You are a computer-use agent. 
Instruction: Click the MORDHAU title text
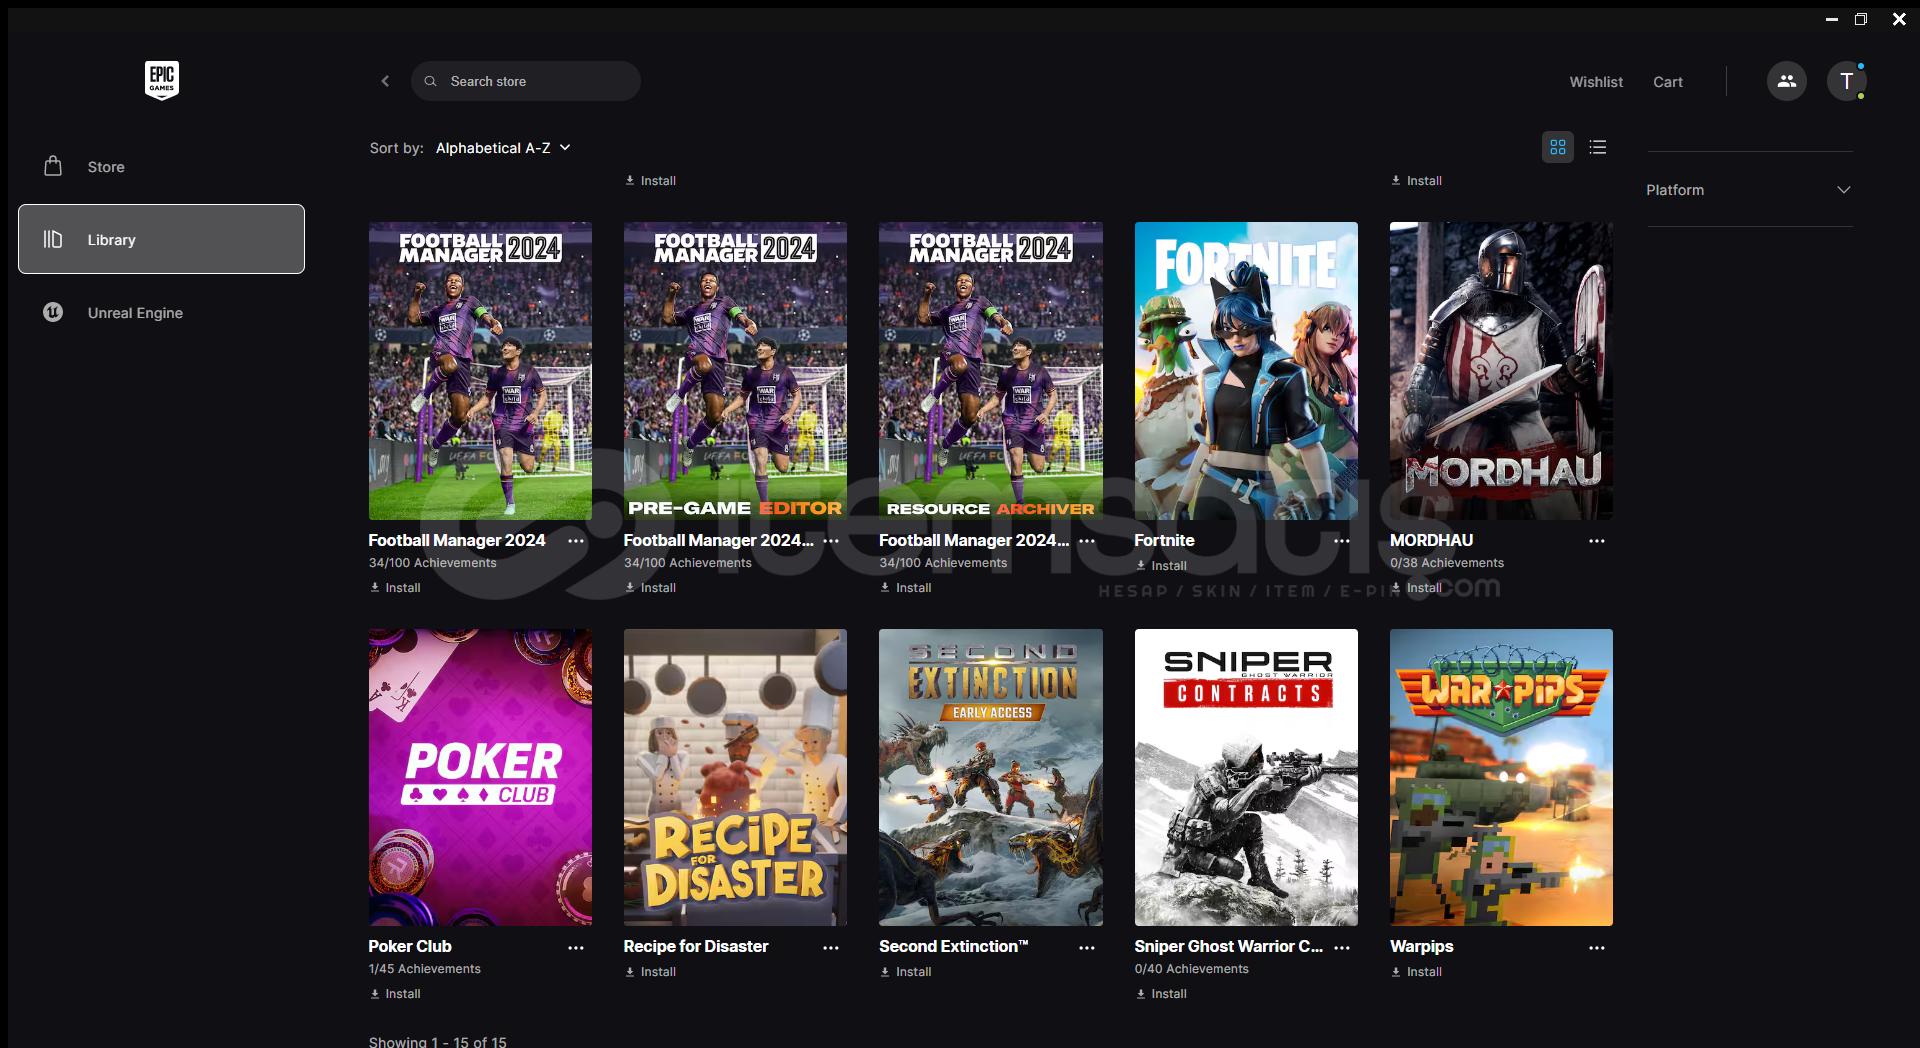(1431, 540)
